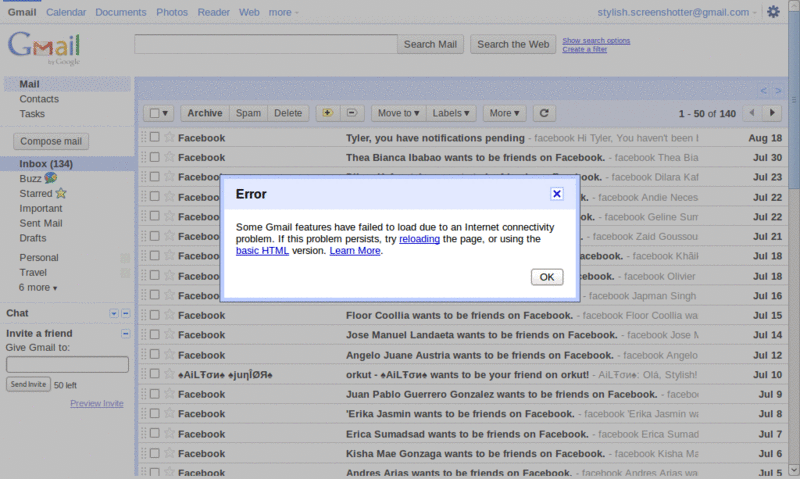Open Calendar from top navigation

click(66, 12)
